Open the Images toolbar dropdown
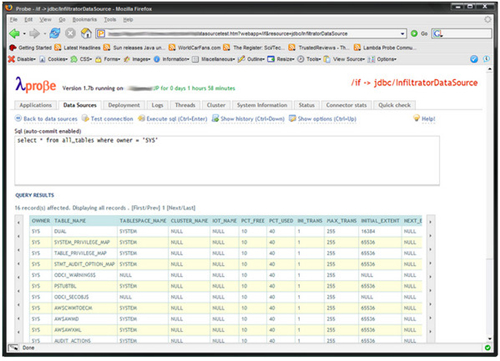This screenshot has width=500, height=361. pyautogui.click(x=137, y=59)
